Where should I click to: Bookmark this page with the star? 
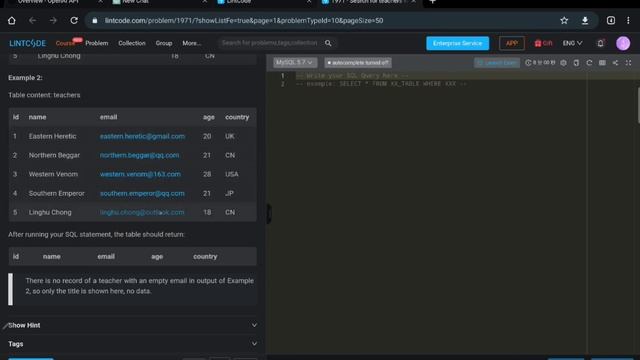564,20
